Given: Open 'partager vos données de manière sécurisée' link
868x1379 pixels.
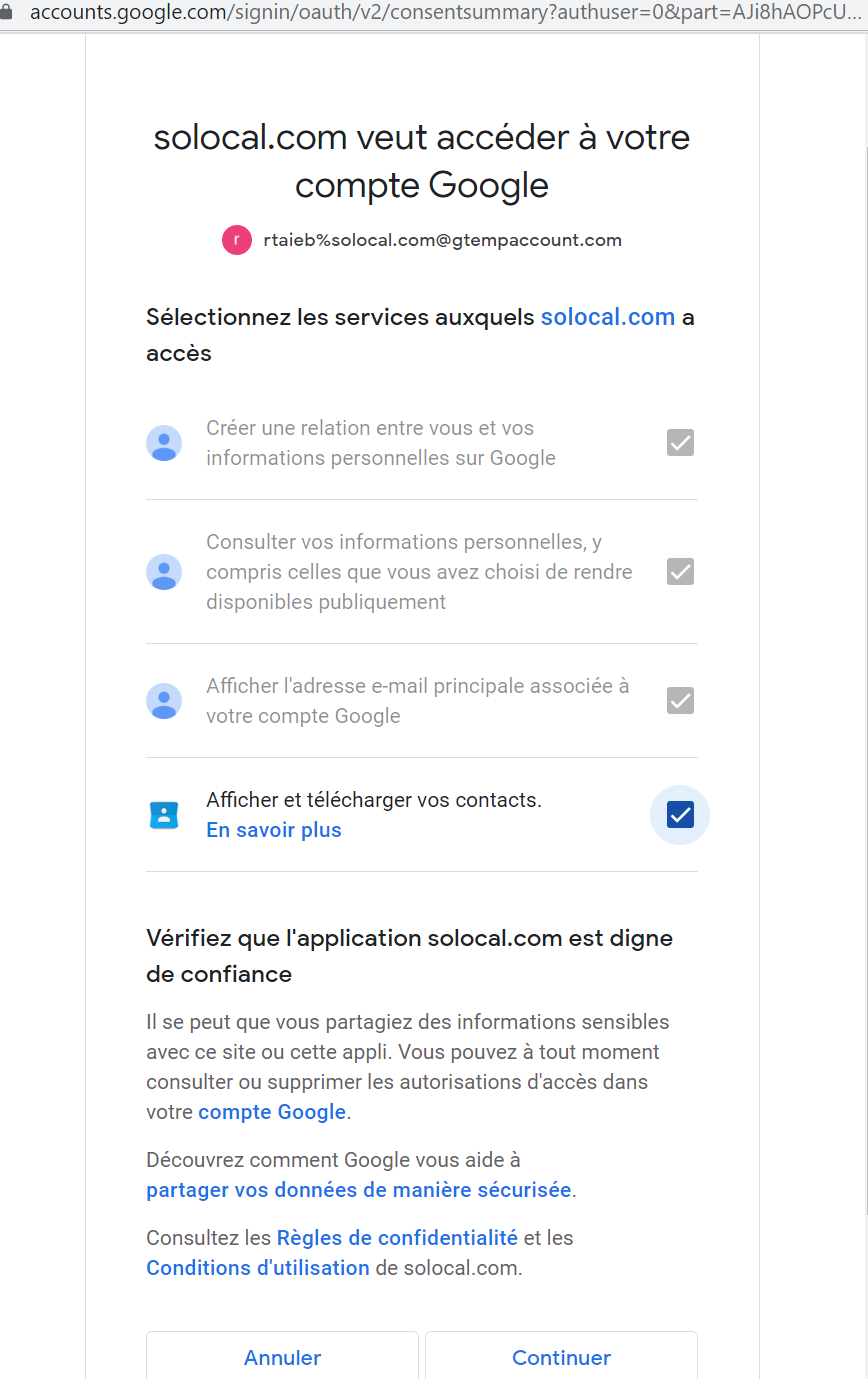Looking at the screenshot, I should (x=359, y=1190).
